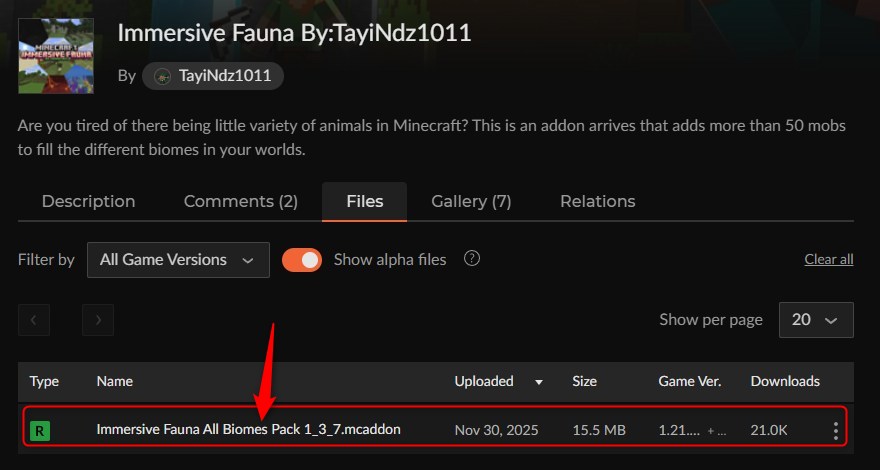Click the Immersive Fauna By:TayiNdz1011 title
Image resolution: width=880 pixels, height=470 pixels.
pyautogui.click(x=294, y=33)
